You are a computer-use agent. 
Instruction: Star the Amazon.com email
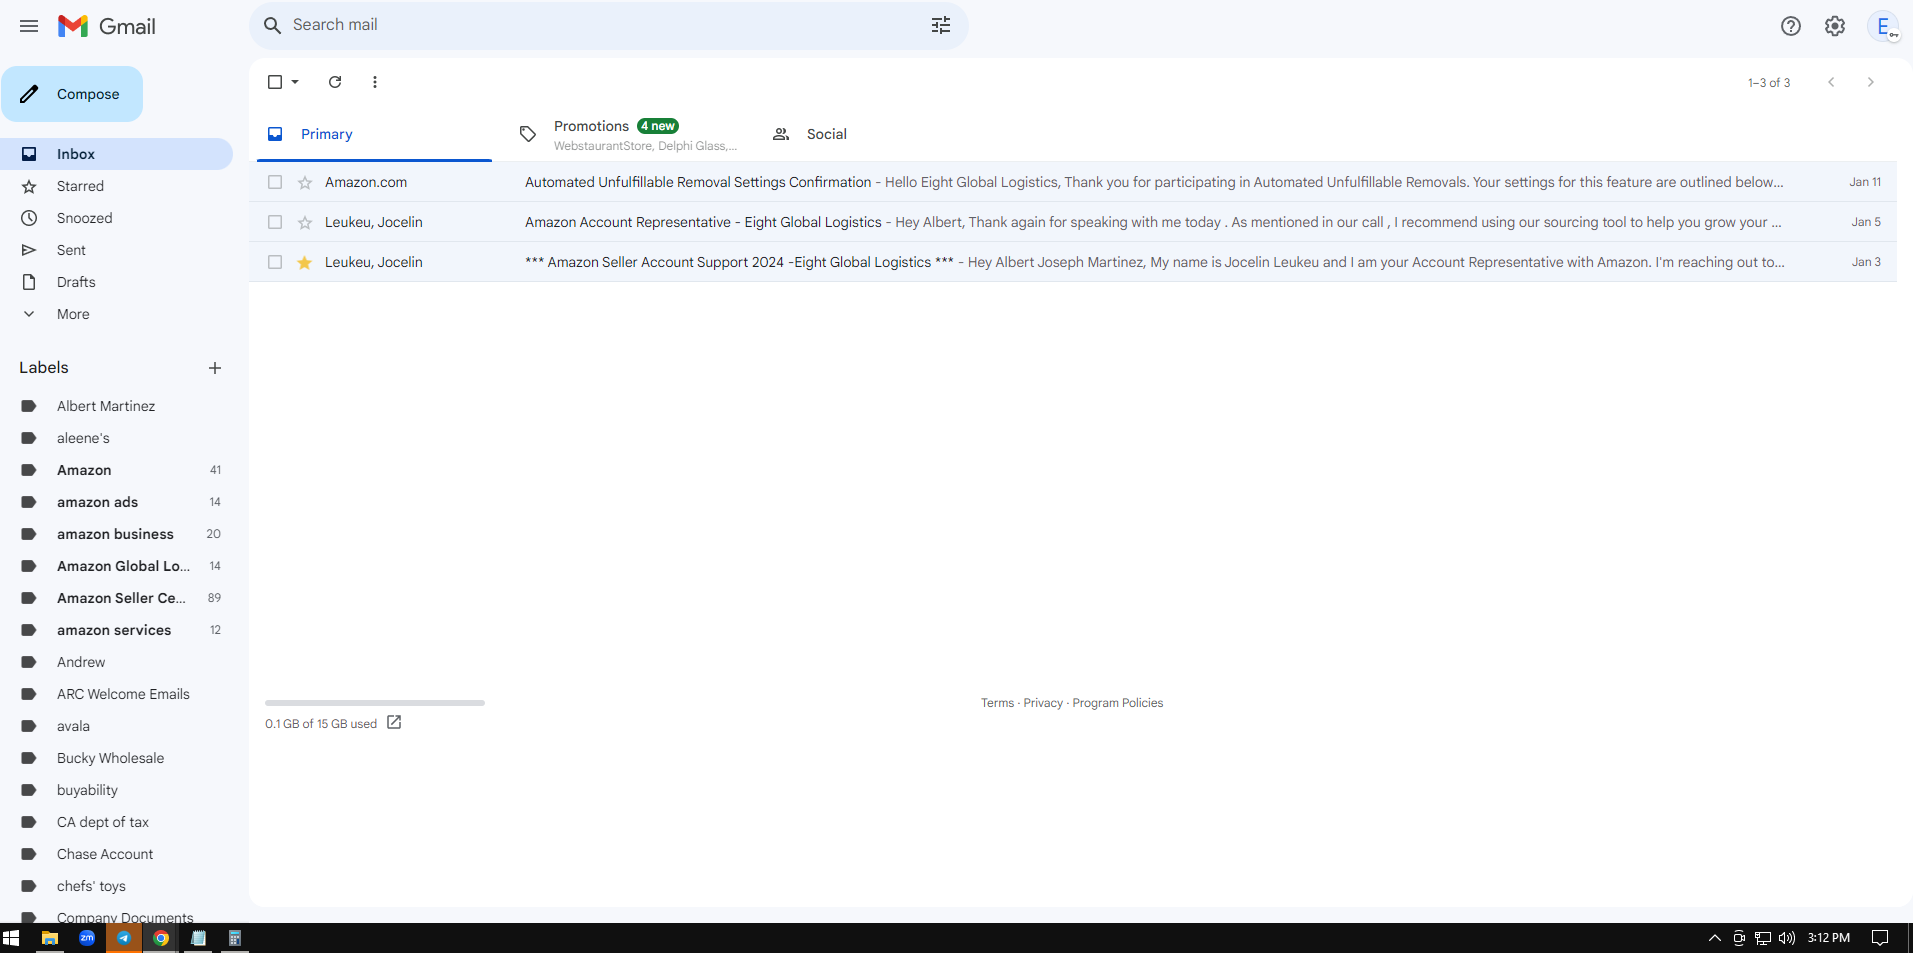point(305,182)
